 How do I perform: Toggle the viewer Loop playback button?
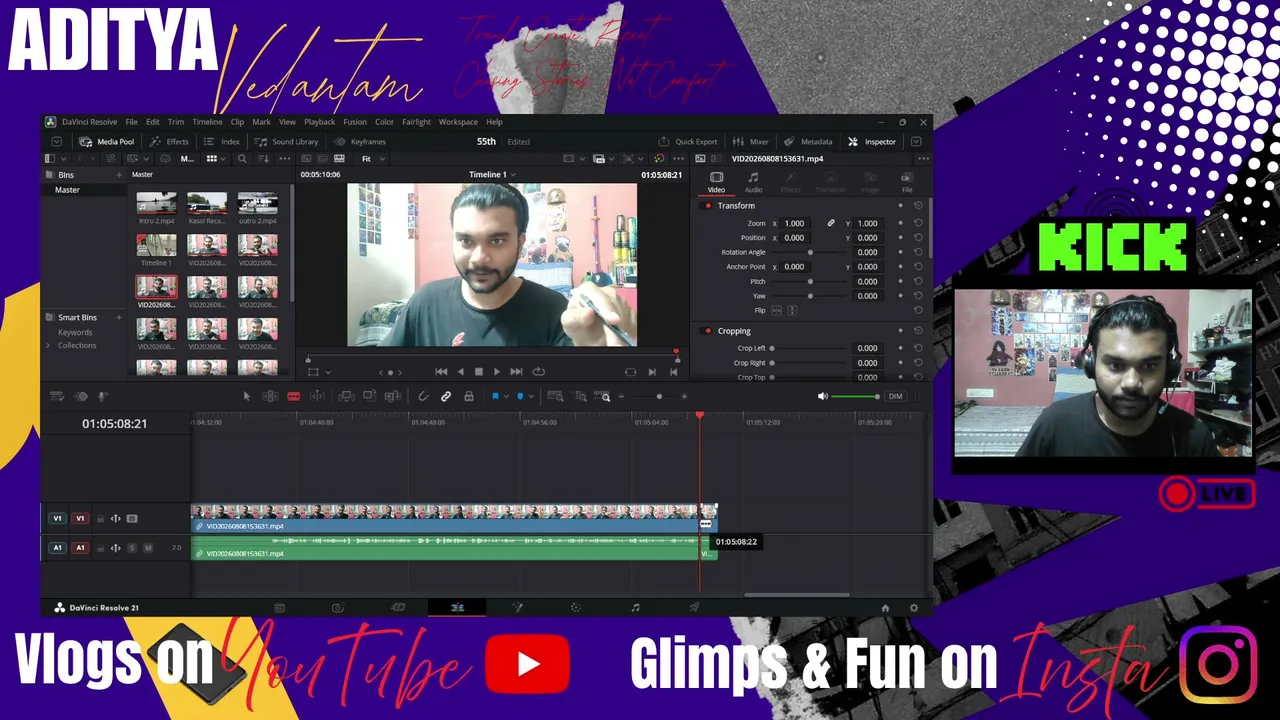(539, 372)
